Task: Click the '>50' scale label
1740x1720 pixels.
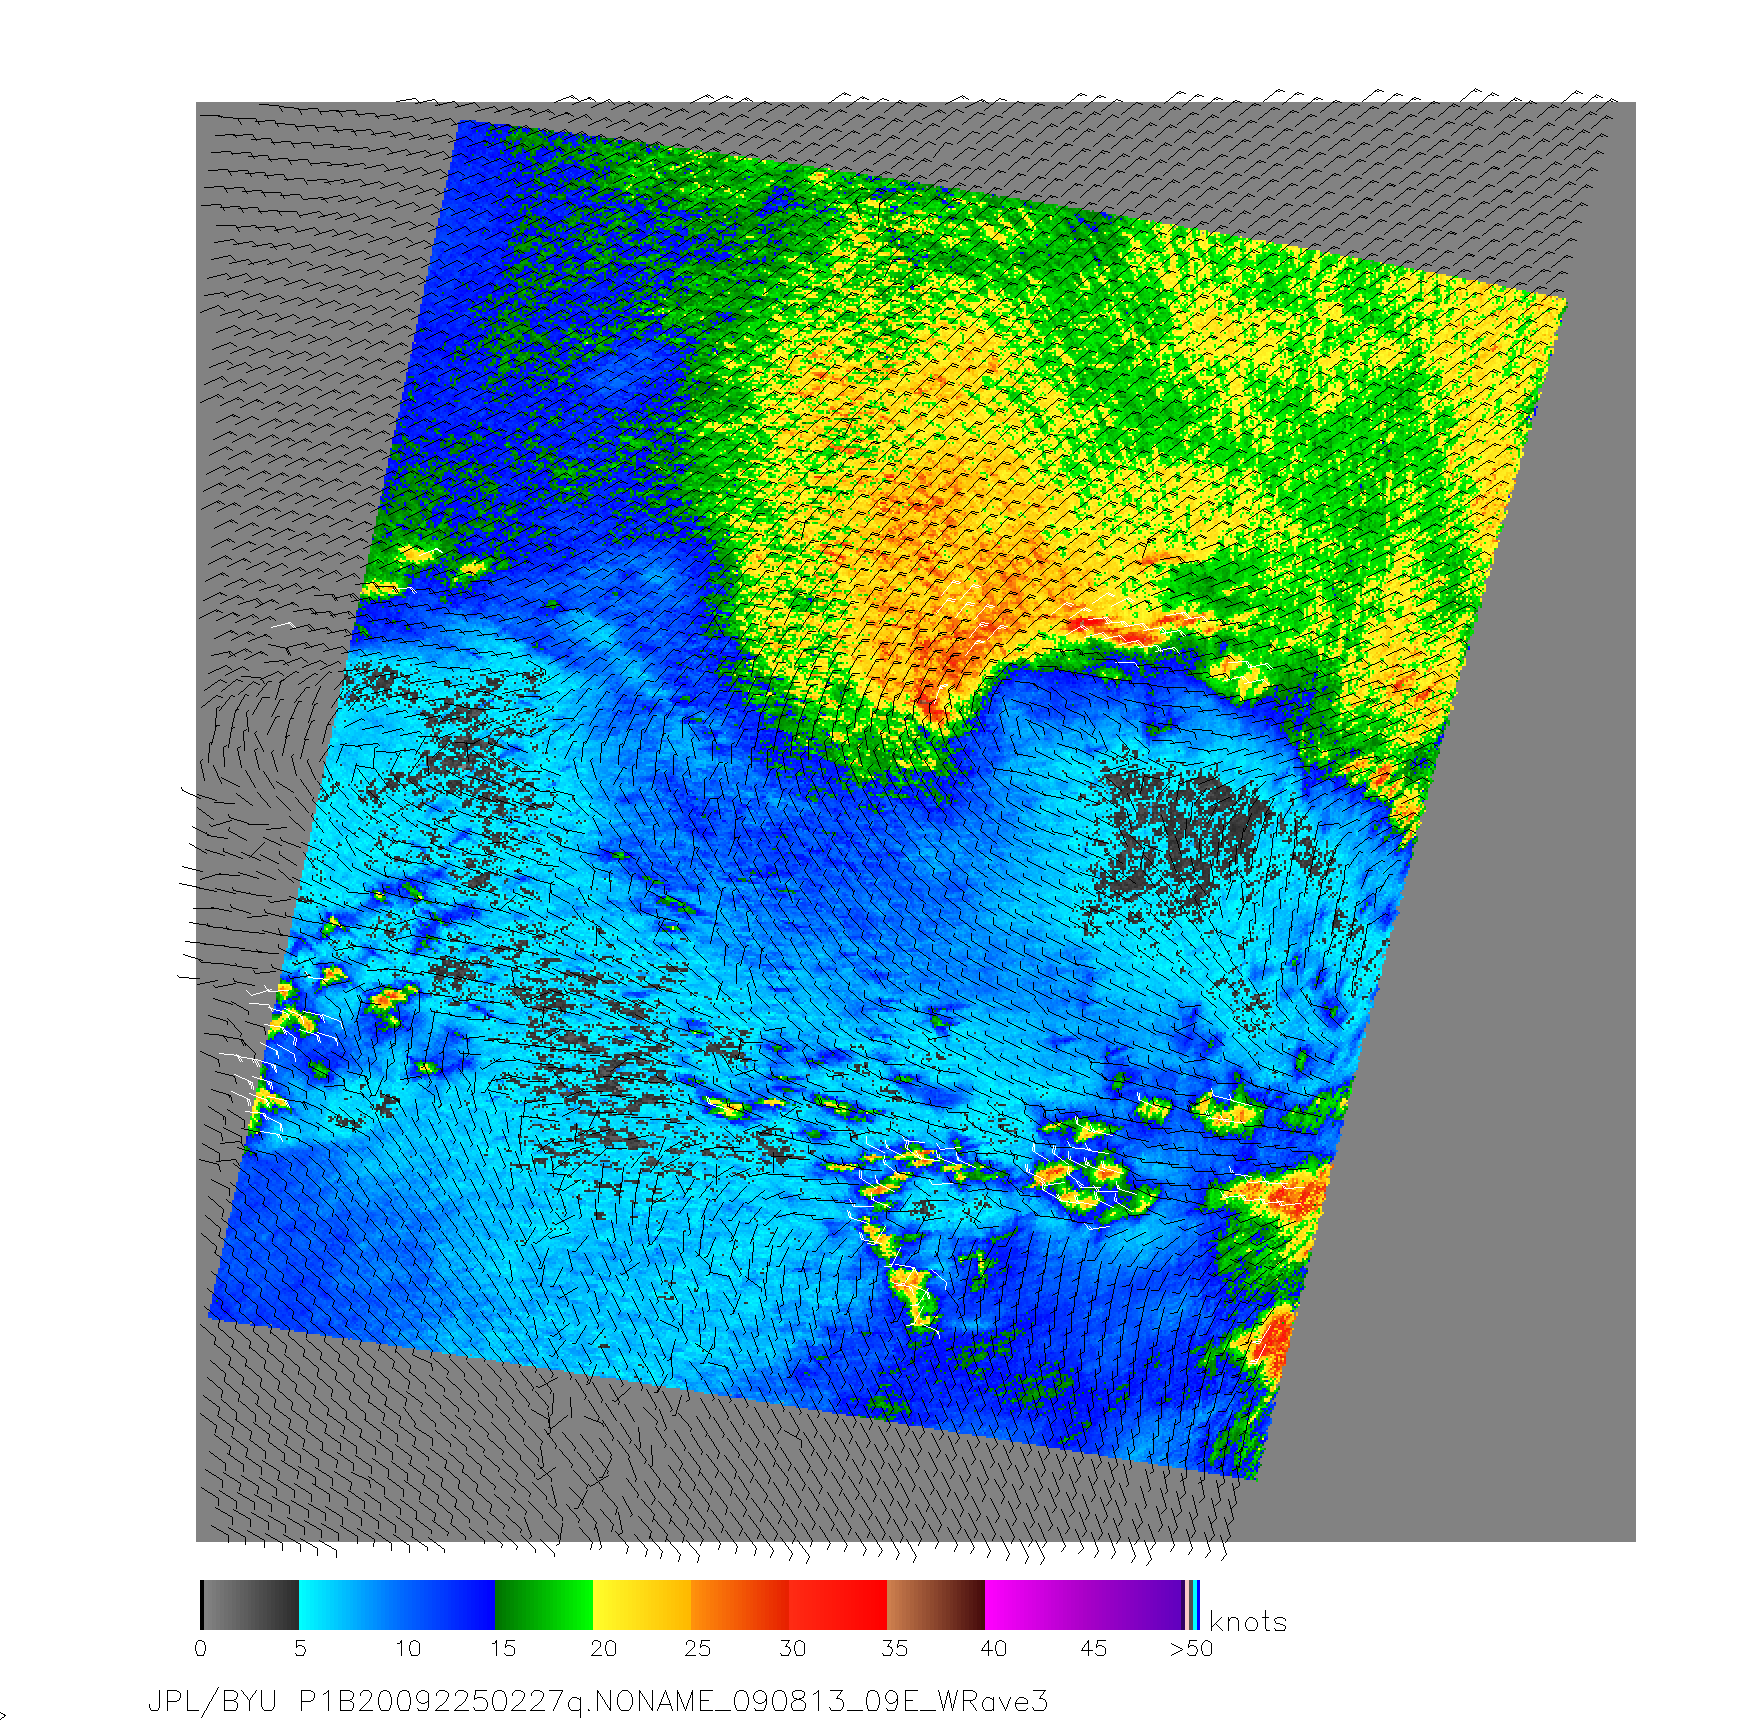Action: [1192, 1648]
